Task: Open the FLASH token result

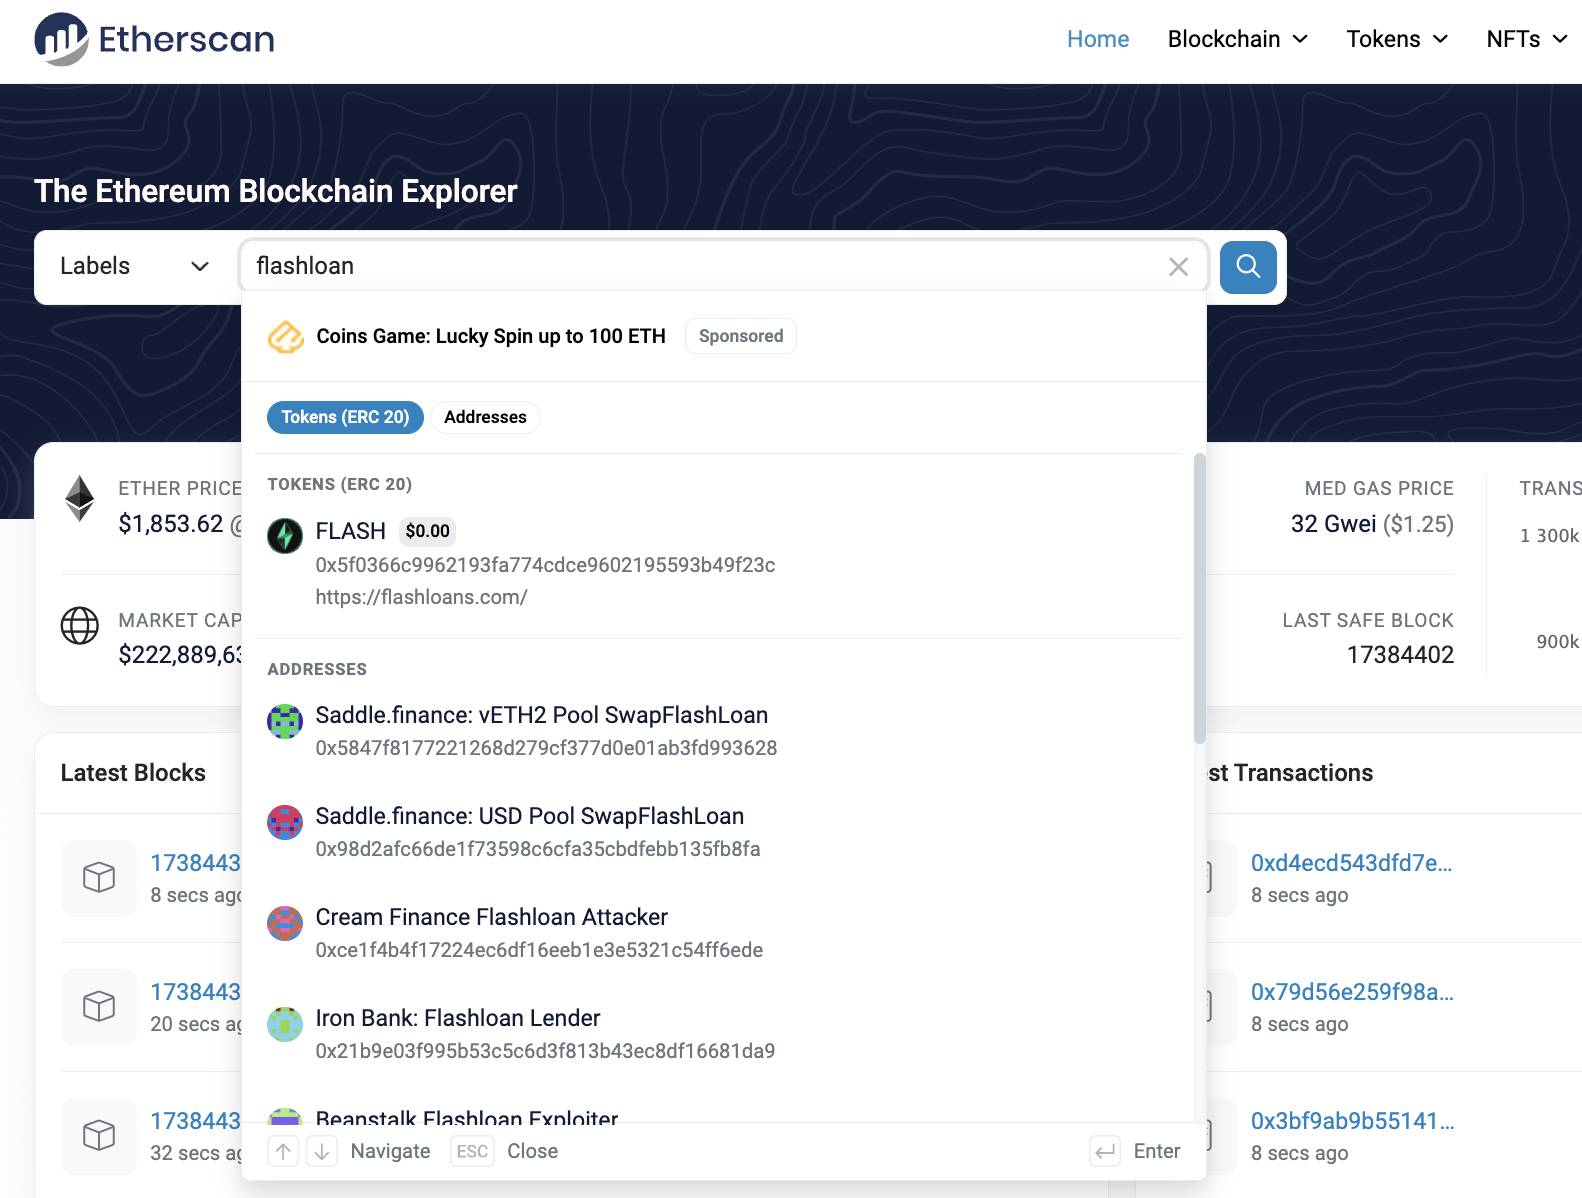Action: [x=718, y=563]
